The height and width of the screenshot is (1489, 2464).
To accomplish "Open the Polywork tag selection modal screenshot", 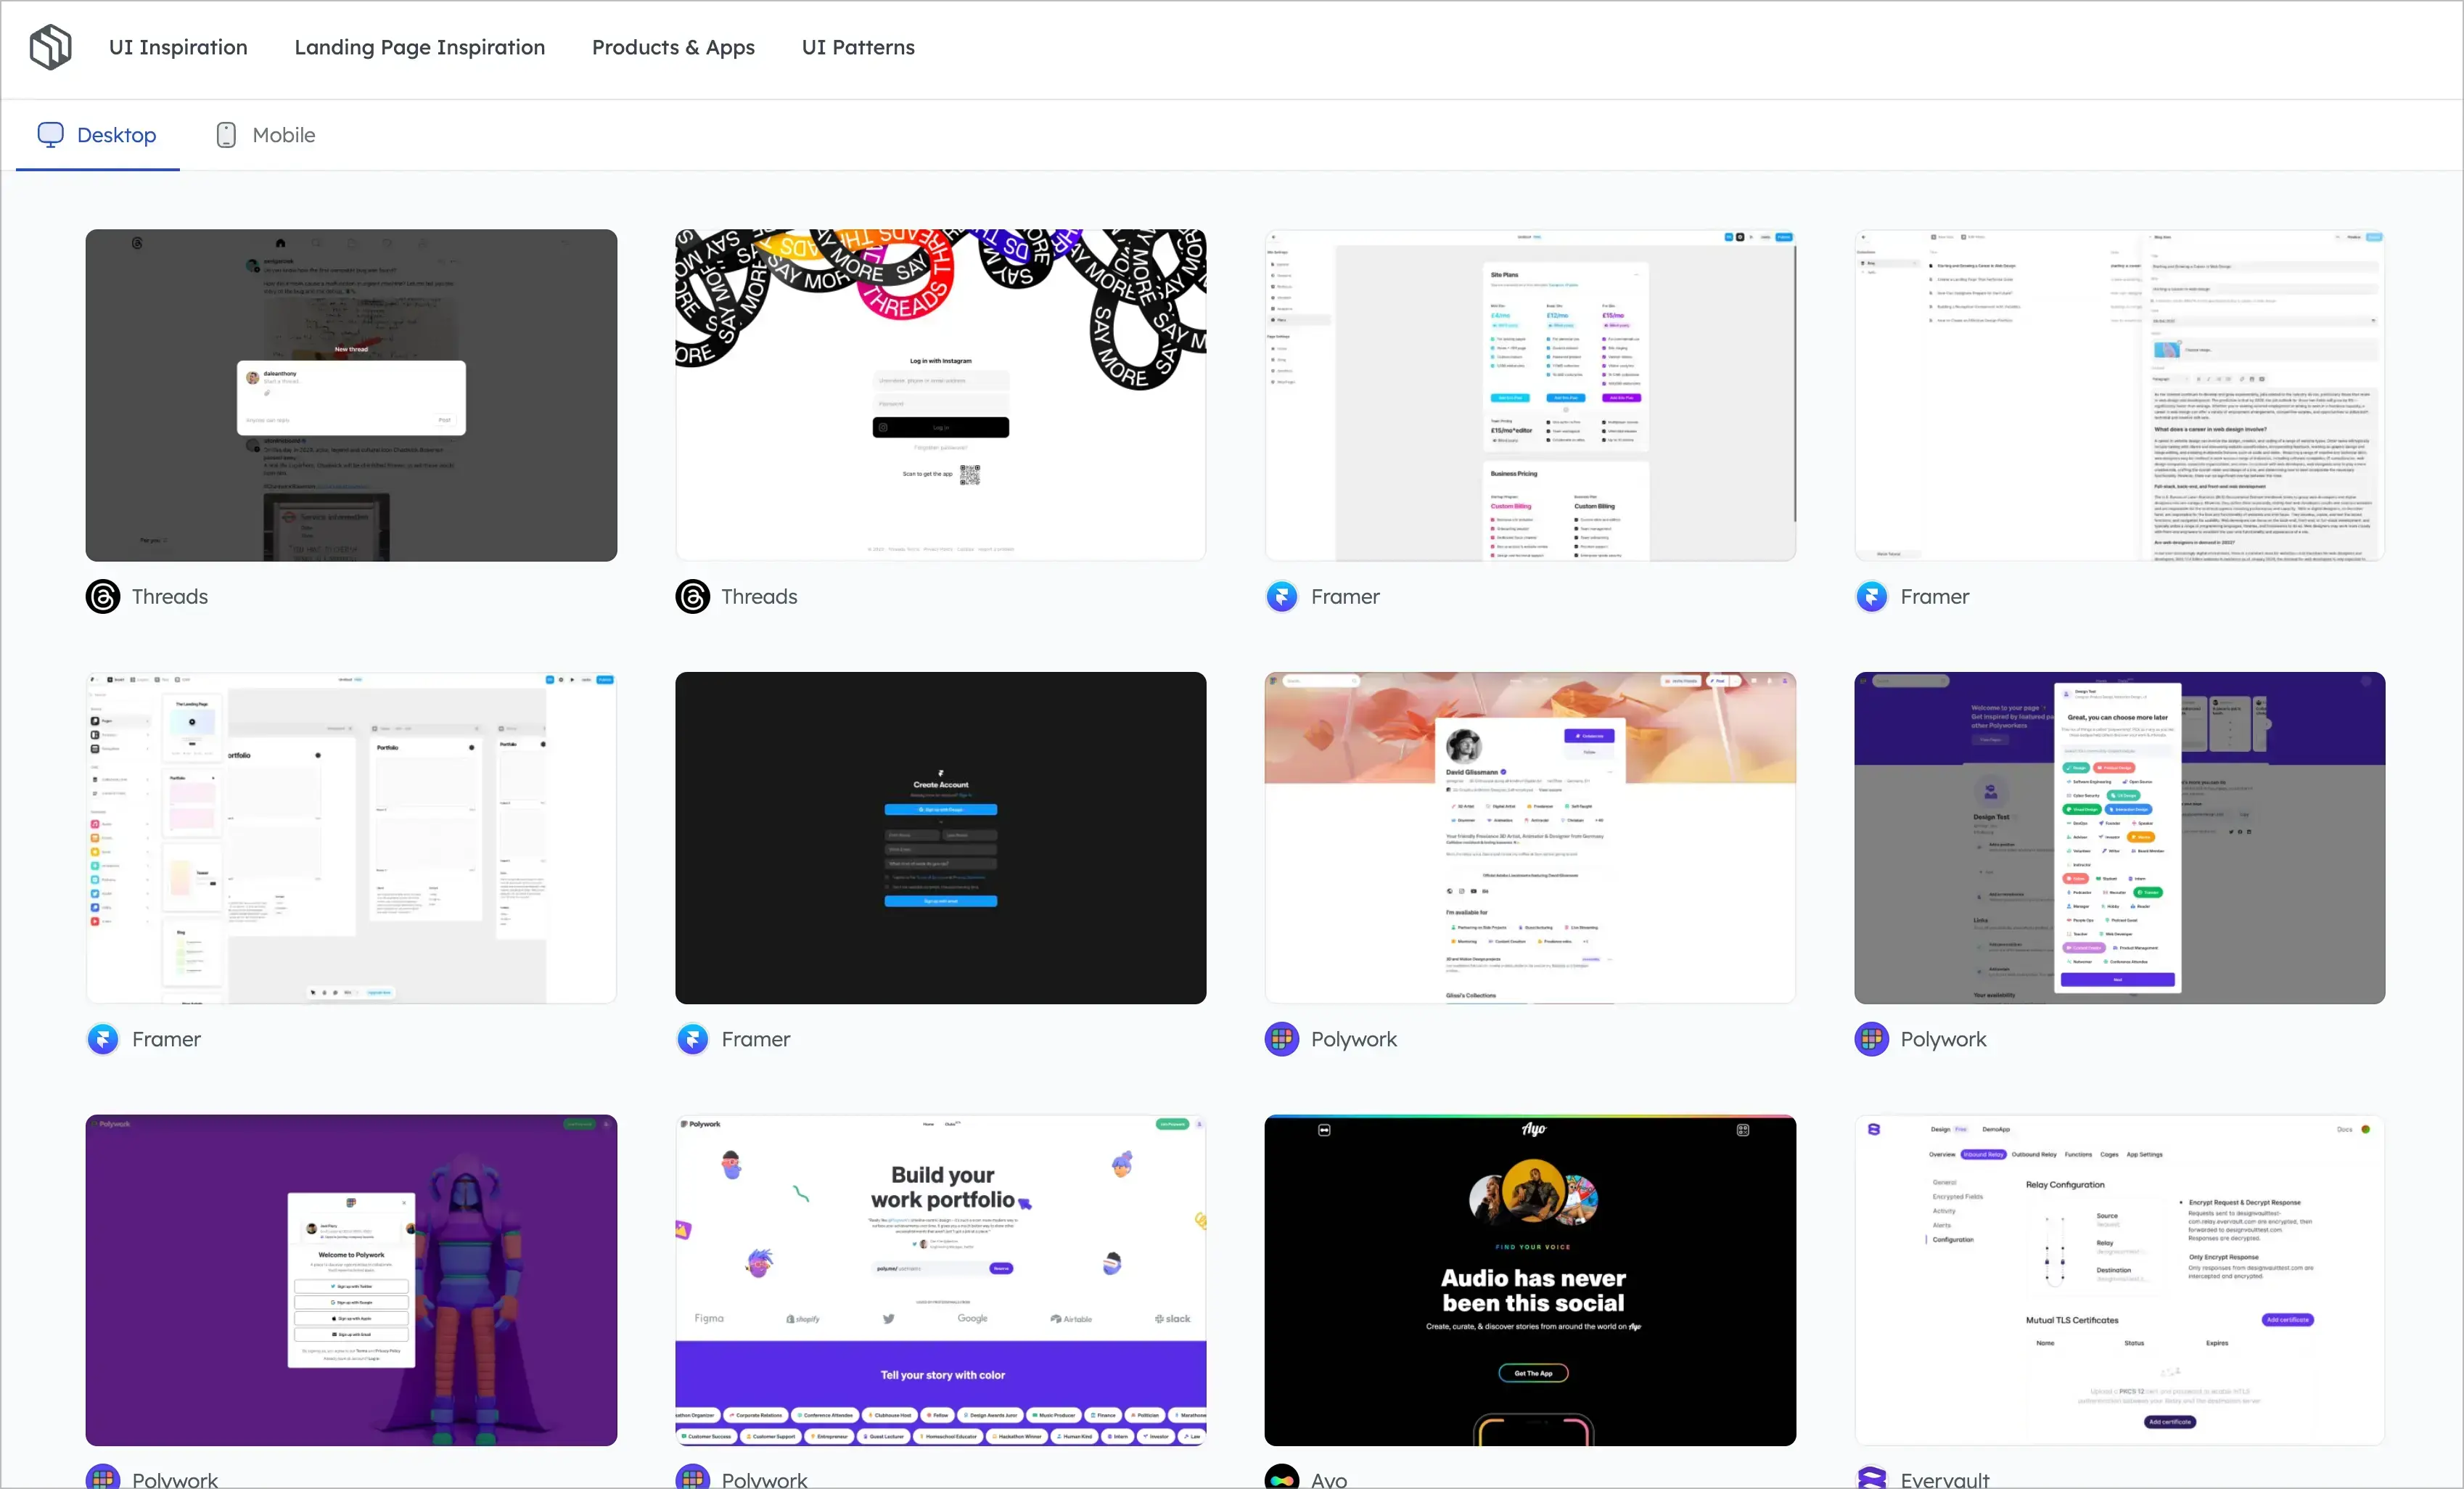I will click(x=2119, y=838).
